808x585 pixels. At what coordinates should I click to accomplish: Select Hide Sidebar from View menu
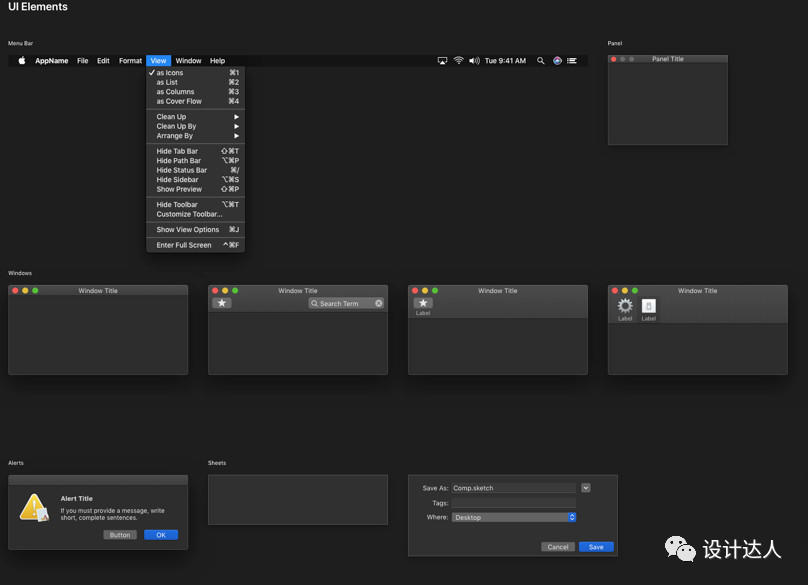[x=178, y=180]
